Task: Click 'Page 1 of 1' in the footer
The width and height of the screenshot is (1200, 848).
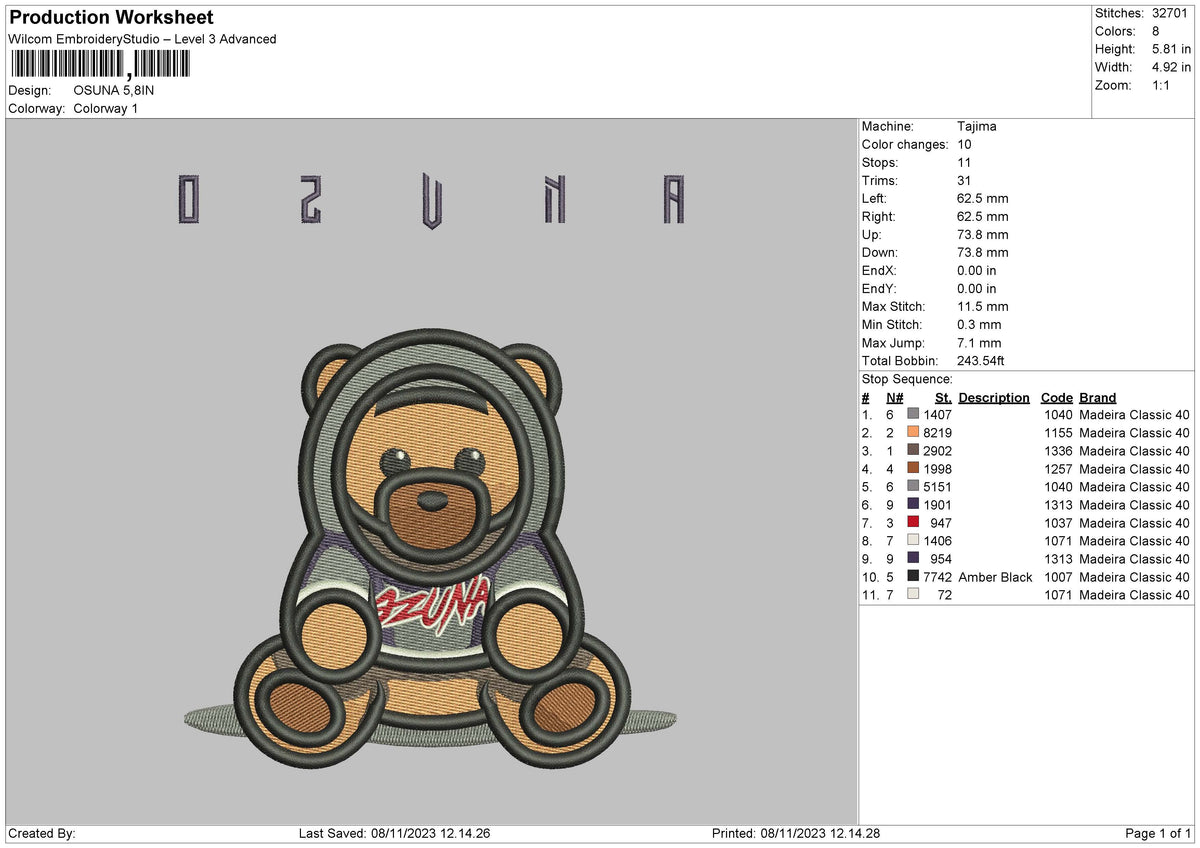Action: click(x=1158, y=833)
